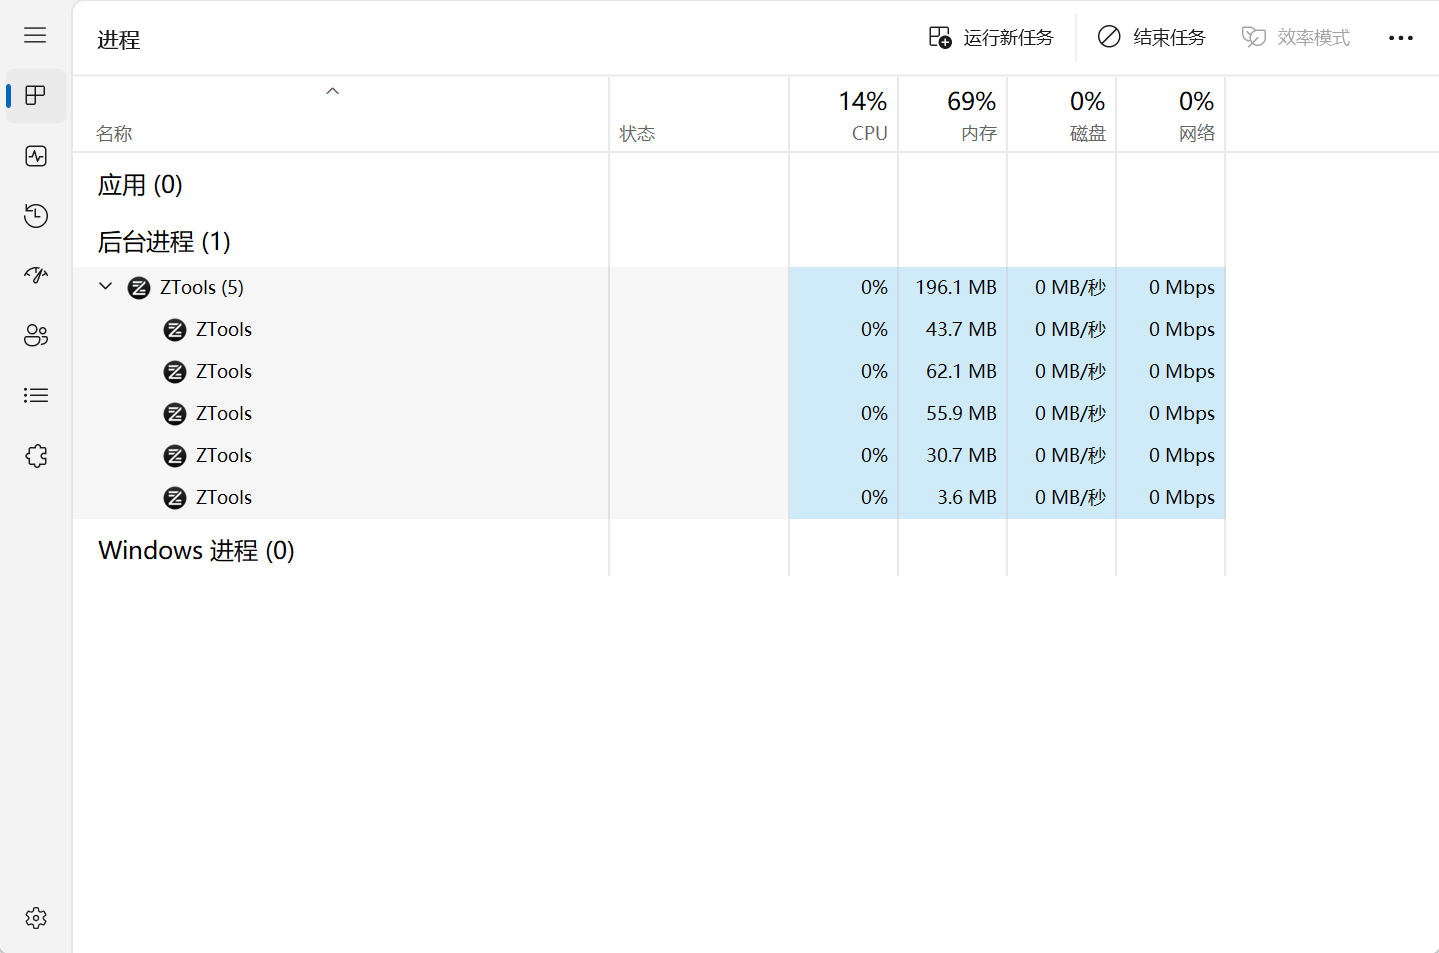
Task: Click the 3.6 MB memory value
Action: point(967,498)
